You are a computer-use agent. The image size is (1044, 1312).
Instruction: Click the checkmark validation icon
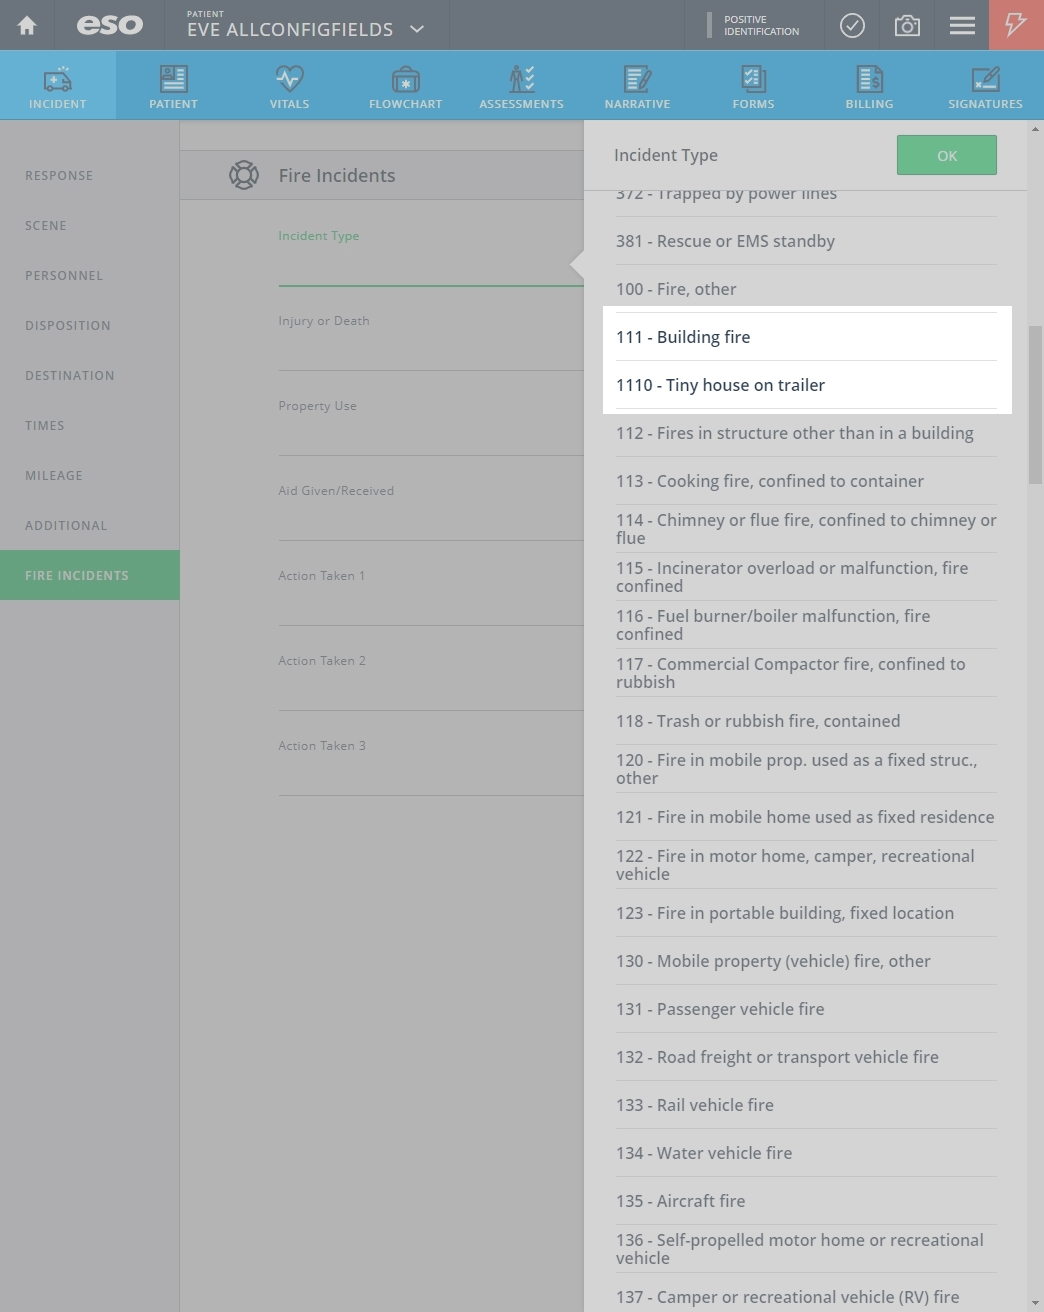[852, 25]
